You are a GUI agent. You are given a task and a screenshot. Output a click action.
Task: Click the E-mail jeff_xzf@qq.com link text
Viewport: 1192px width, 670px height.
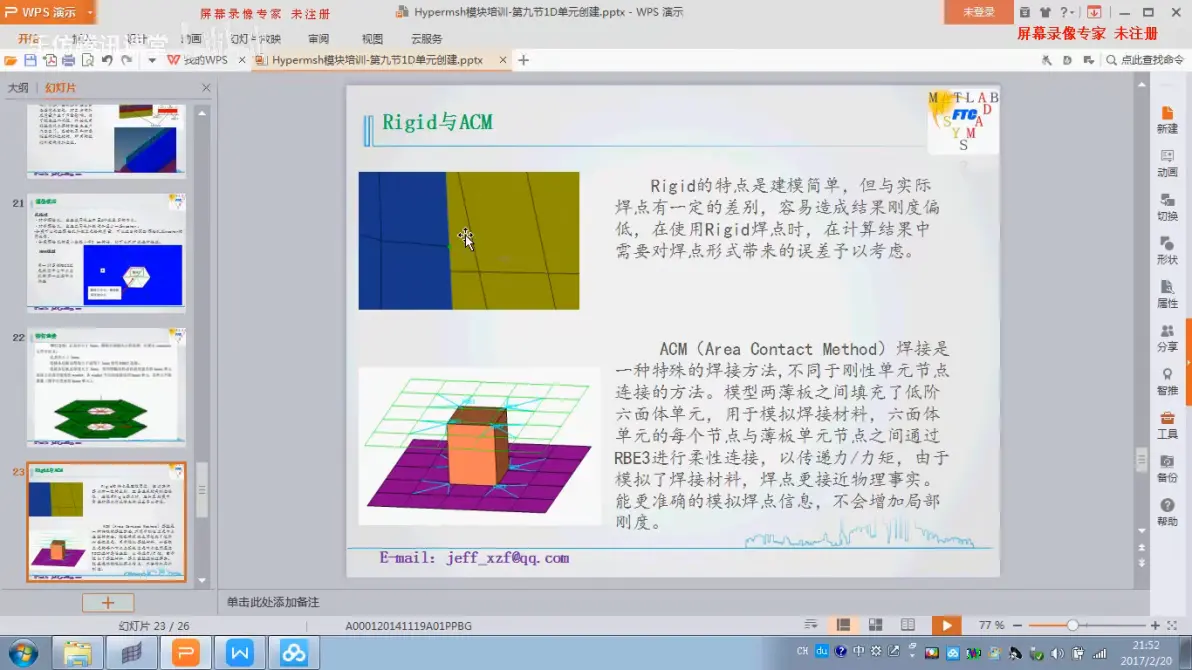tap(474, 558)
